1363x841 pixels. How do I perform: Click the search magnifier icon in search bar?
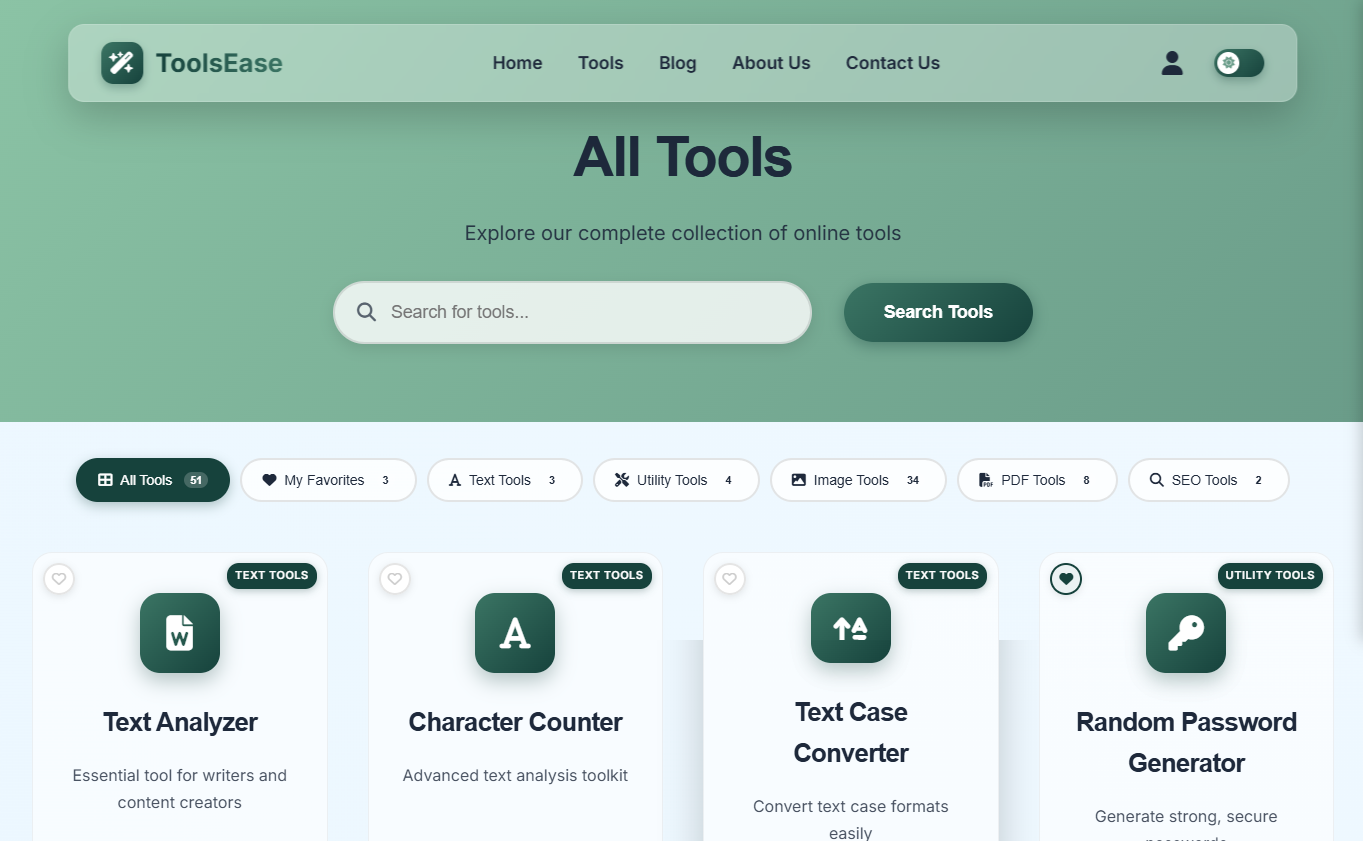pos(366,312)
